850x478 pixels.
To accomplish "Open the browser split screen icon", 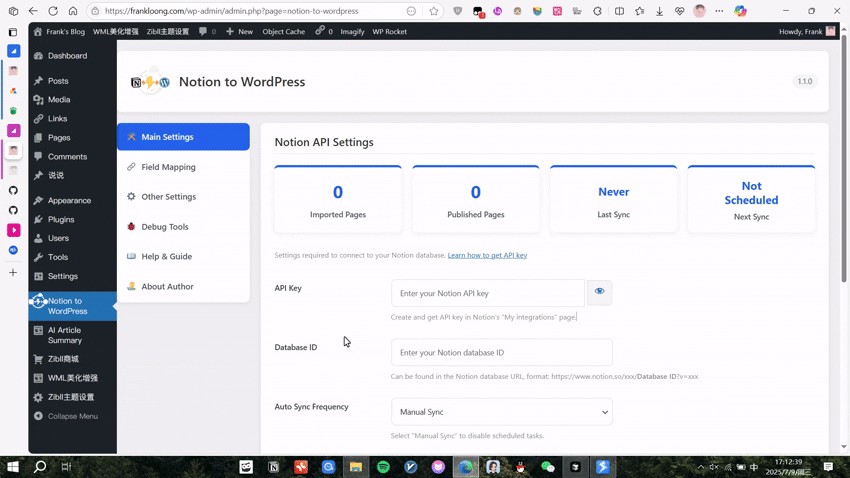I will 619,11.
